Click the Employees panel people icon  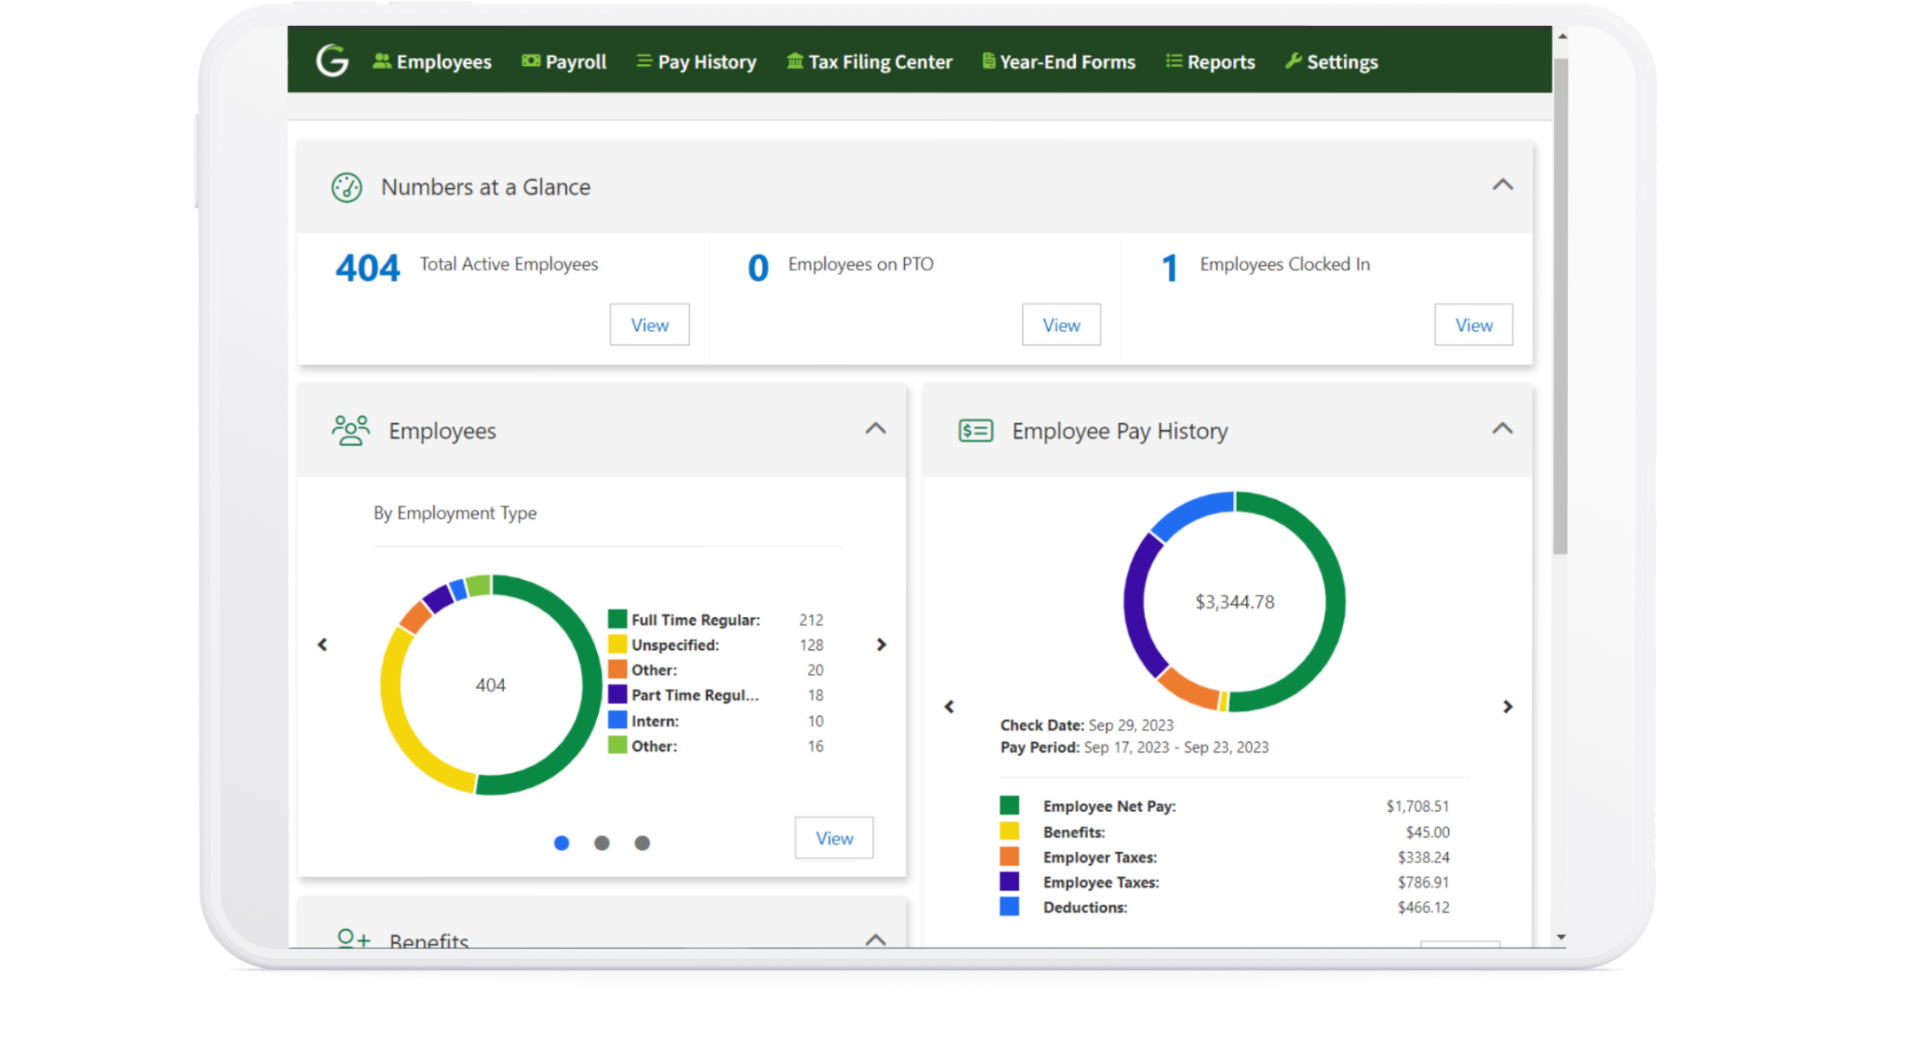350,431
